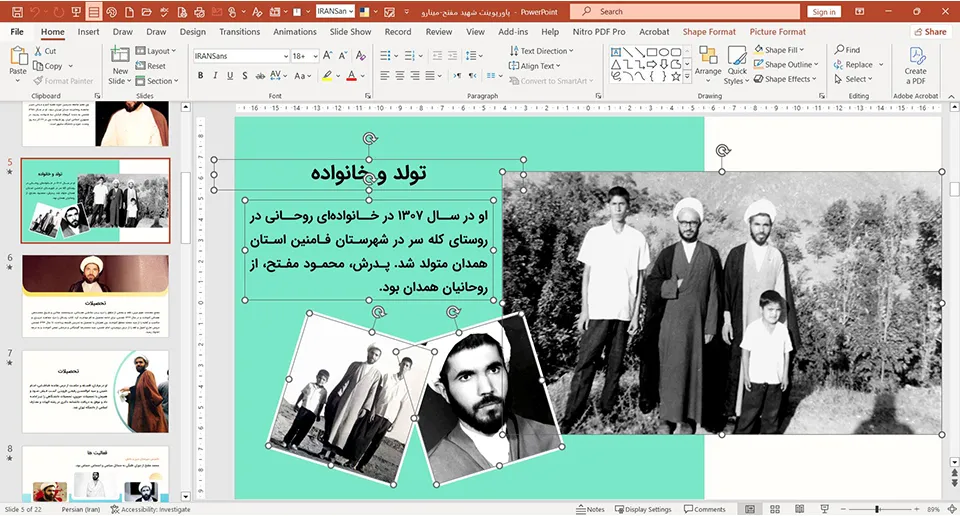Switch to Animations tab
The height and width of the screenshot is (516, 960).
tap(295, 32)
